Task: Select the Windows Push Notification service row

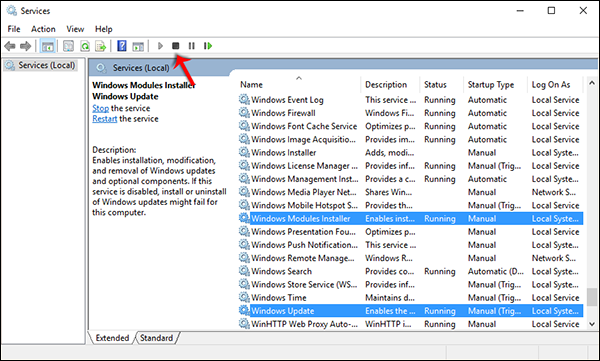Action: point(411,245)
